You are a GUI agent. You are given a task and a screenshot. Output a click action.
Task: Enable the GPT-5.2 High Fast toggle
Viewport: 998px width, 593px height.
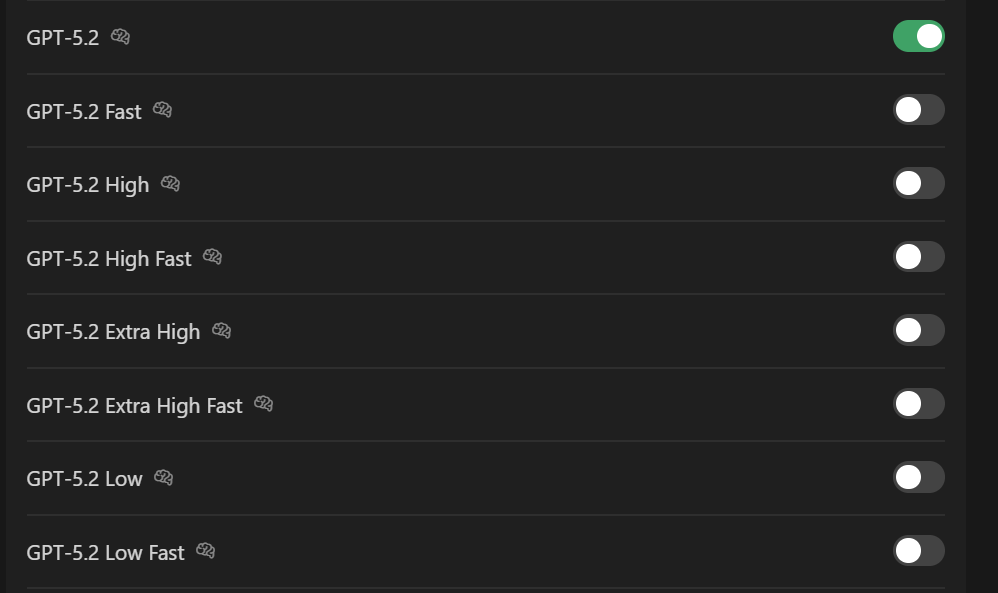point(918,257)
